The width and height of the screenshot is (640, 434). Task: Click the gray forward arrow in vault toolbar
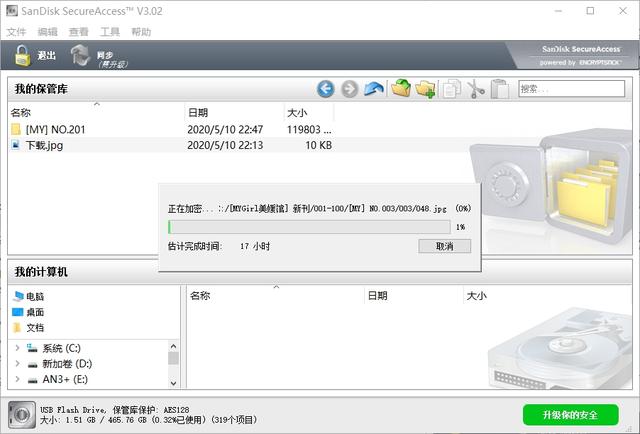coord(349,89)
